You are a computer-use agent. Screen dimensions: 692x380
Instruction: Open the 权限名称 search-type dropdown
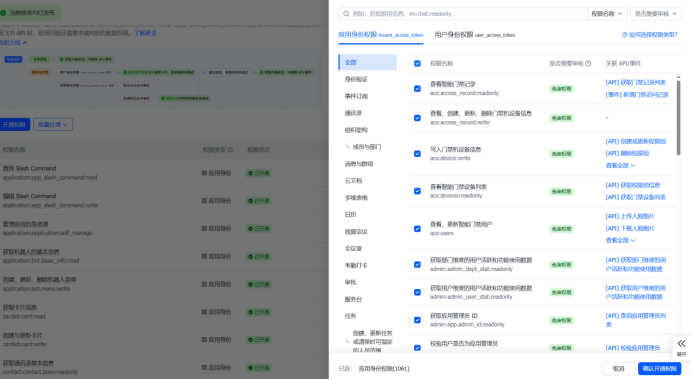(x=606, y=14)
